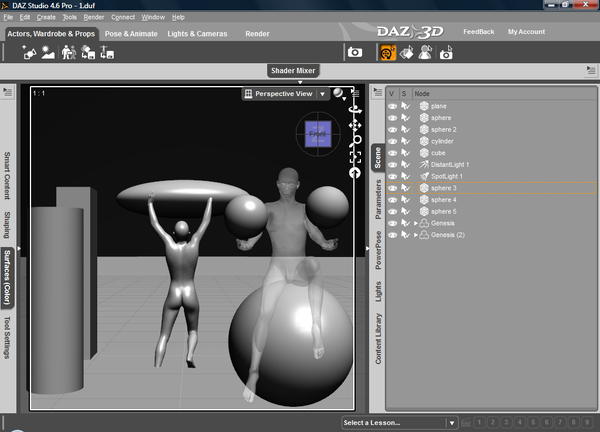The width and height of the screenshot is (600, 432).
Task: Open the Render menu in the menu bar
Action: (94, 17)
